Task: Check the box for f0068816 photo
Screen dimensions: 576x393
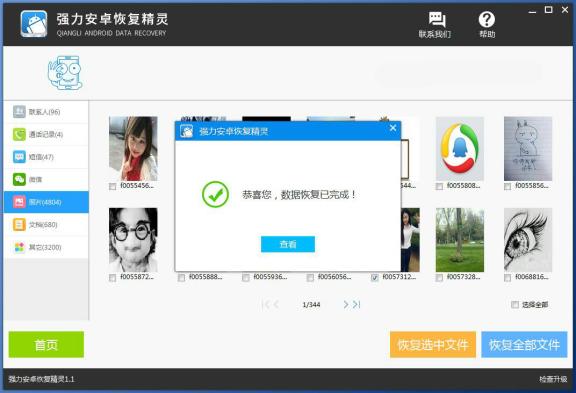Action: pyautogui.click(x=507, y=278)
